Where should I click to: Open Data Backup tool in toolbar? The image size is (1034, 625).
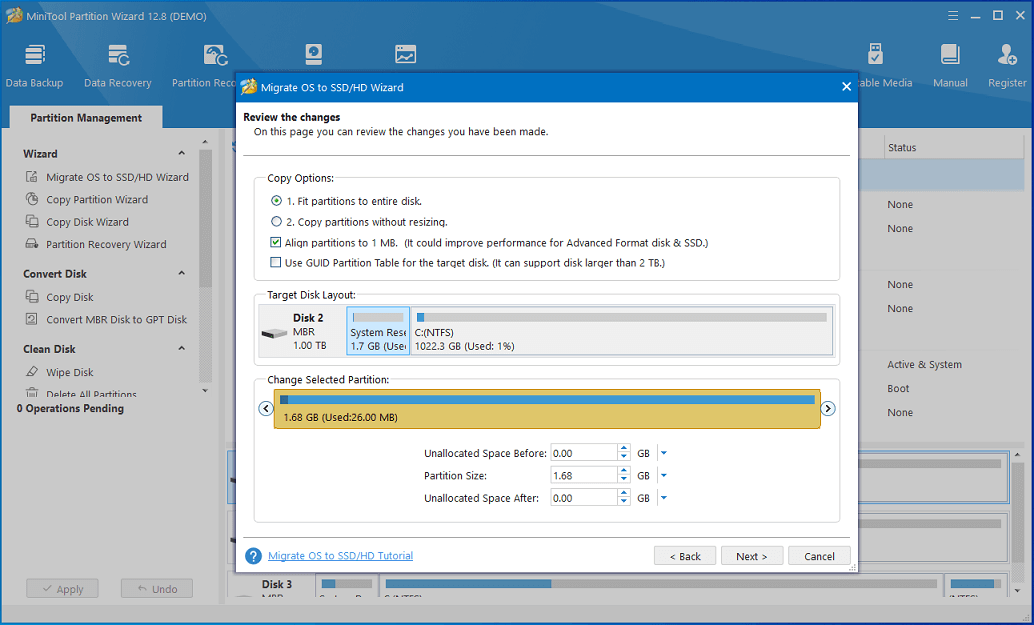(34, 65)
